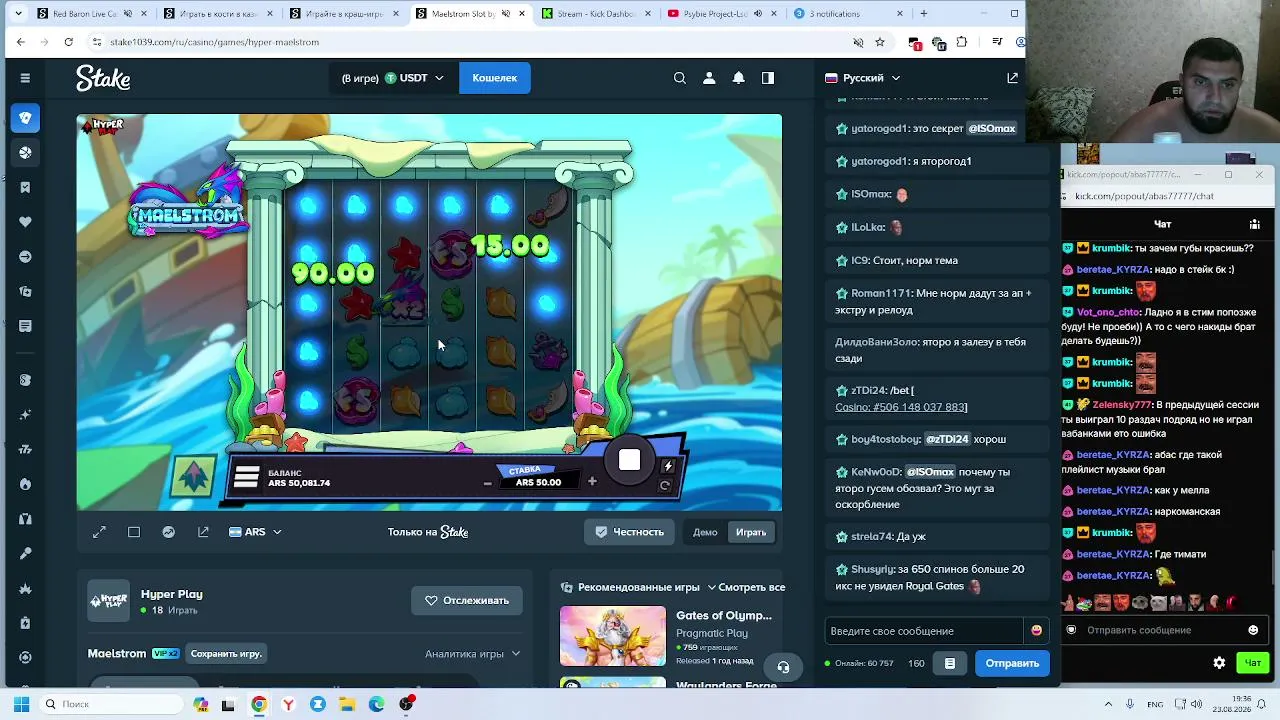Open Kick chat users list icon

click(1254, 224)
